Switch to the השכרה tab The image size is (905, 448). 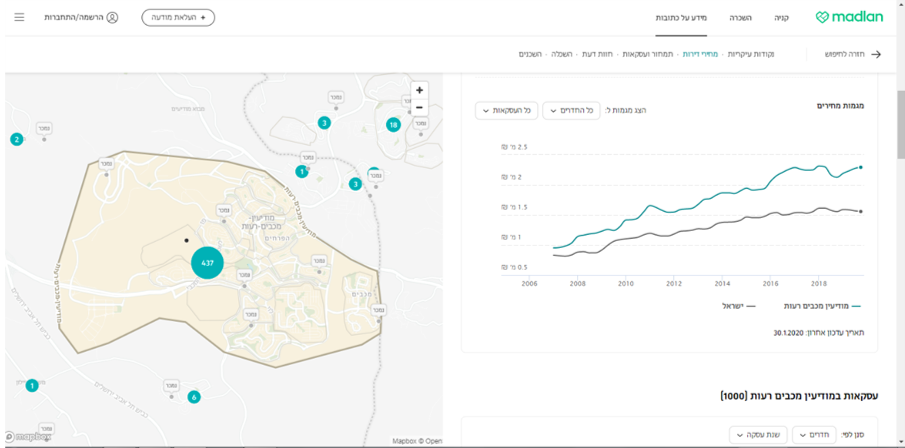(740, 18)
